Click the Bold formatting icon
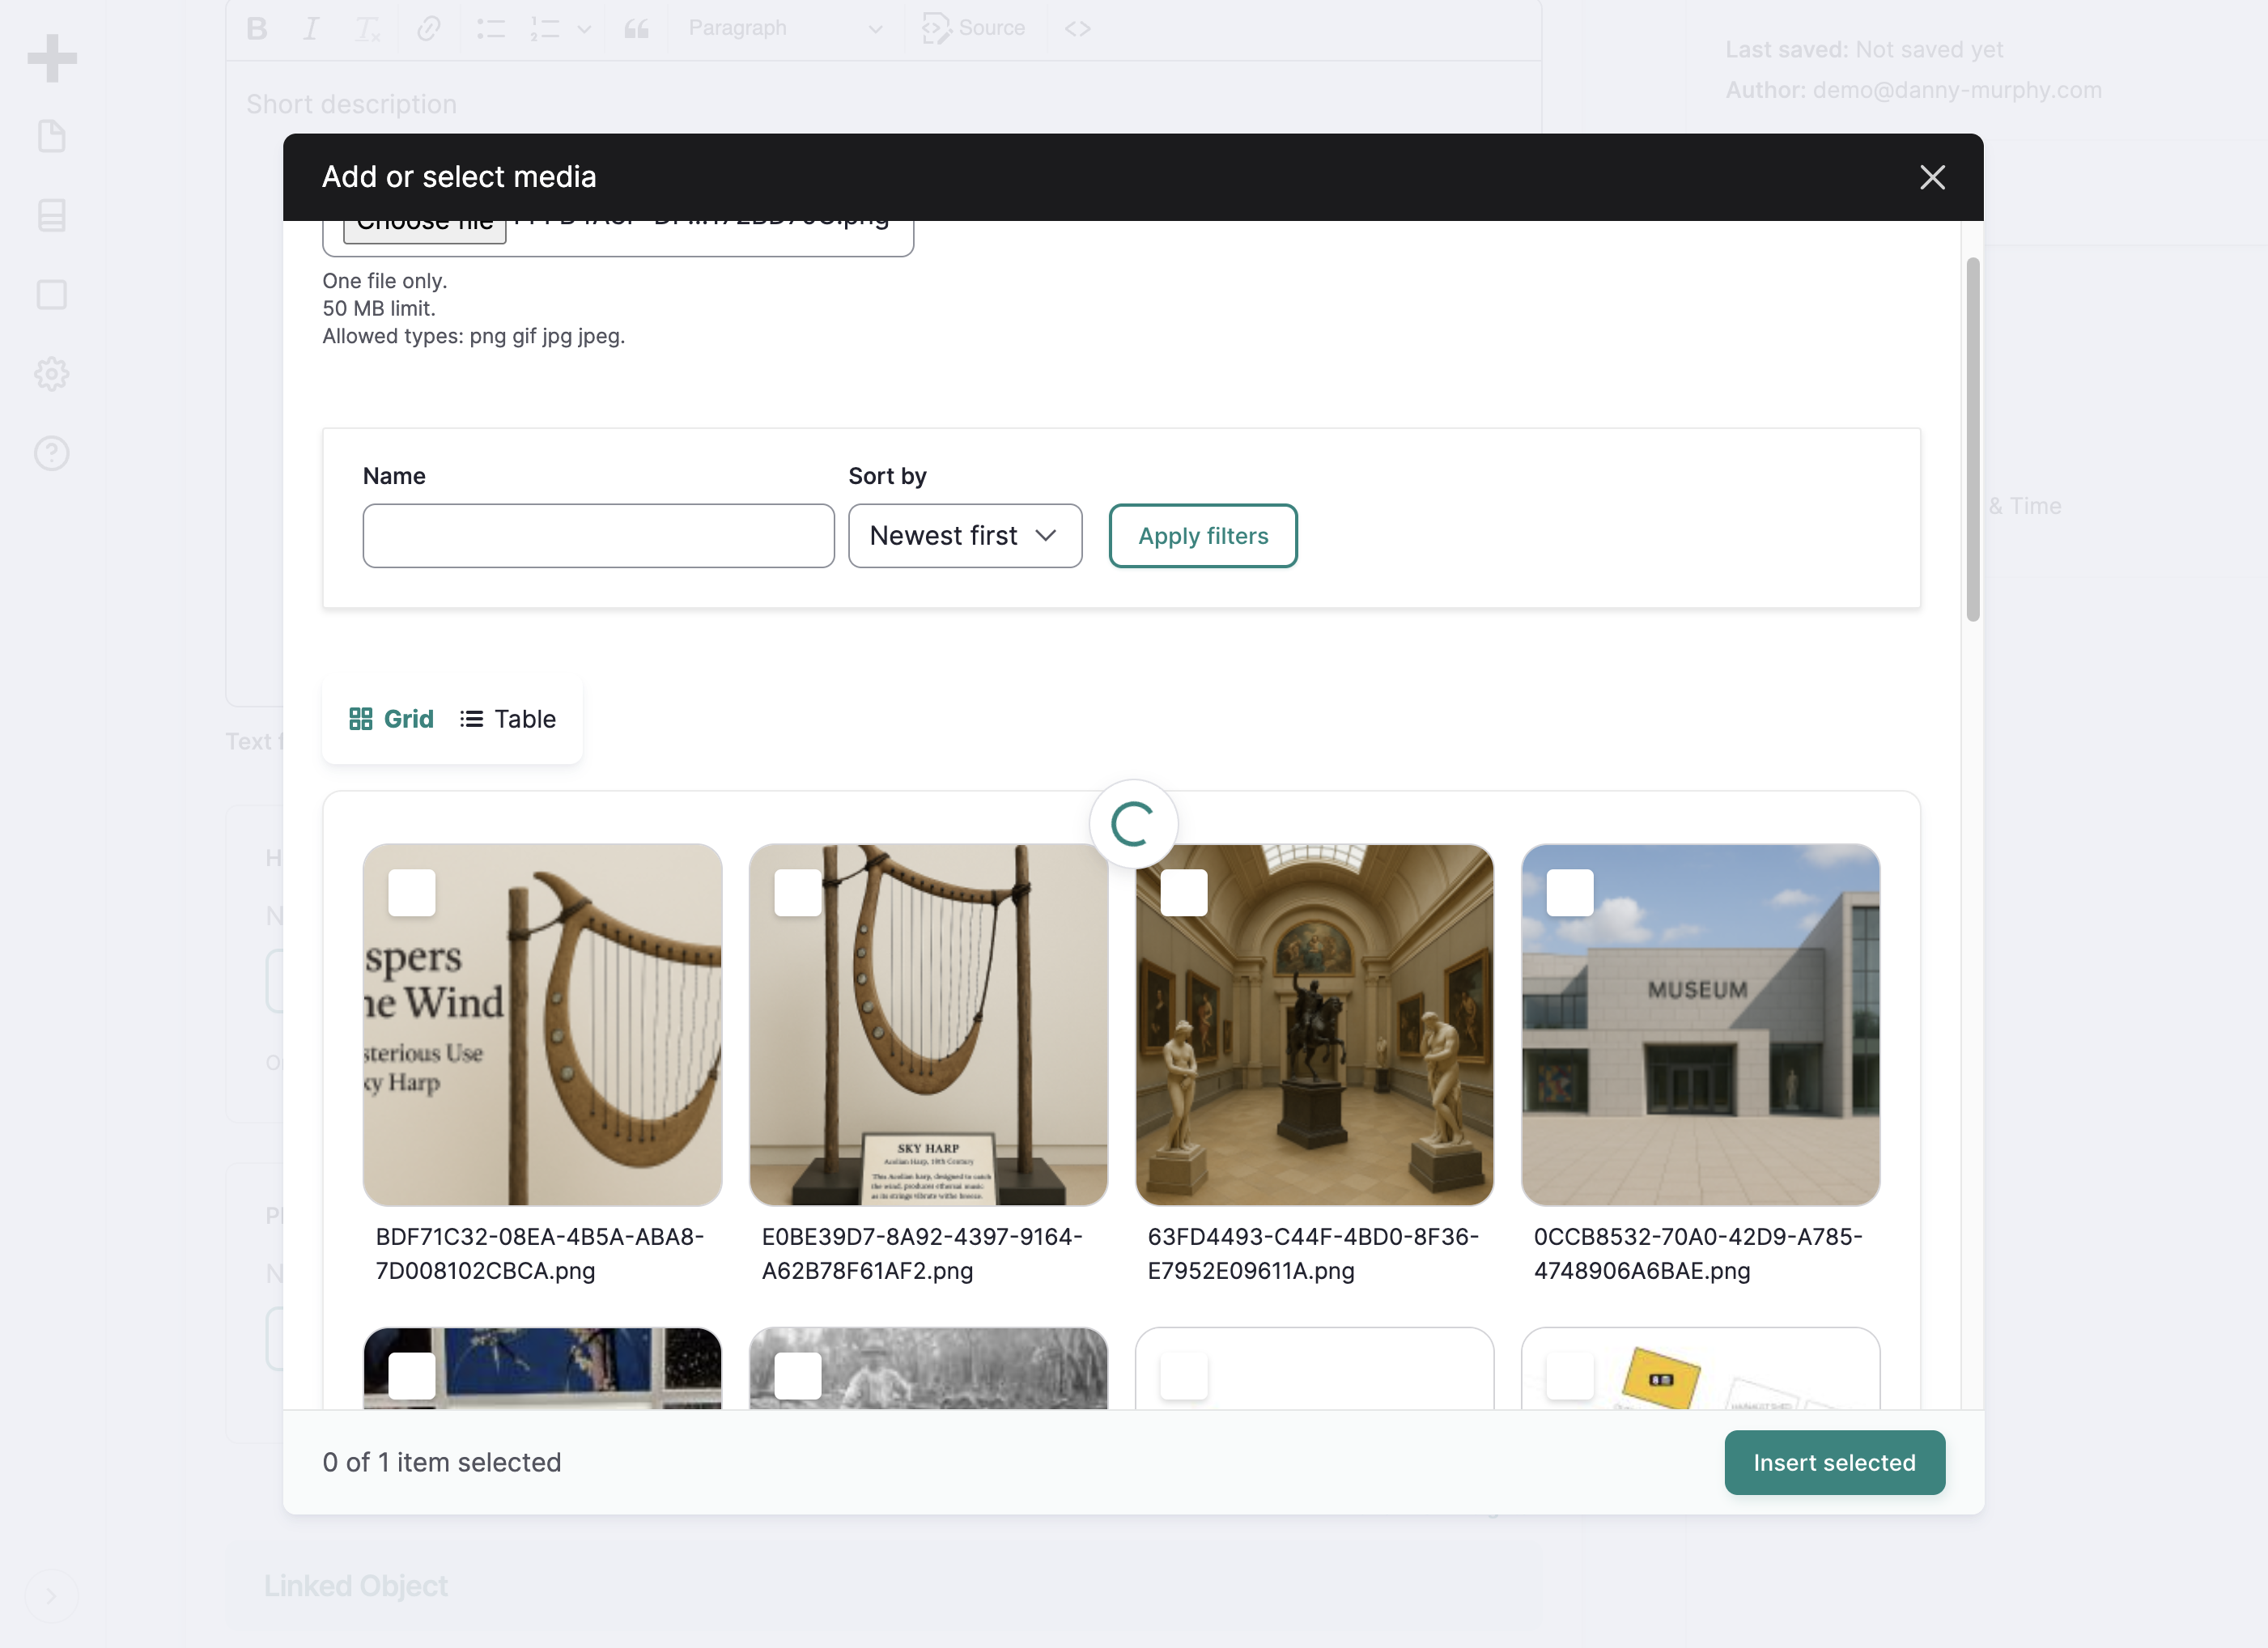Viewport: 2268px width, 1648px height. coord(257,28)
